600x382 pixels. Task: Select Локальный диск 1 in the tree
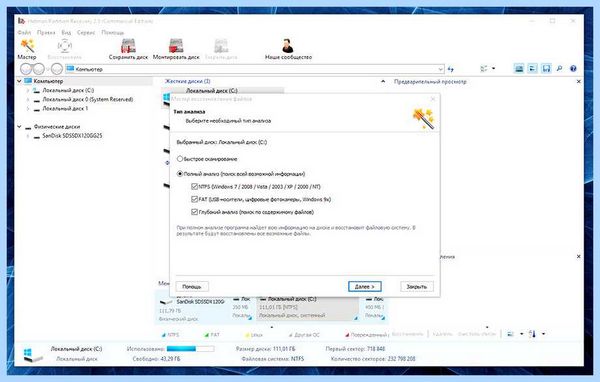point(65,109)
